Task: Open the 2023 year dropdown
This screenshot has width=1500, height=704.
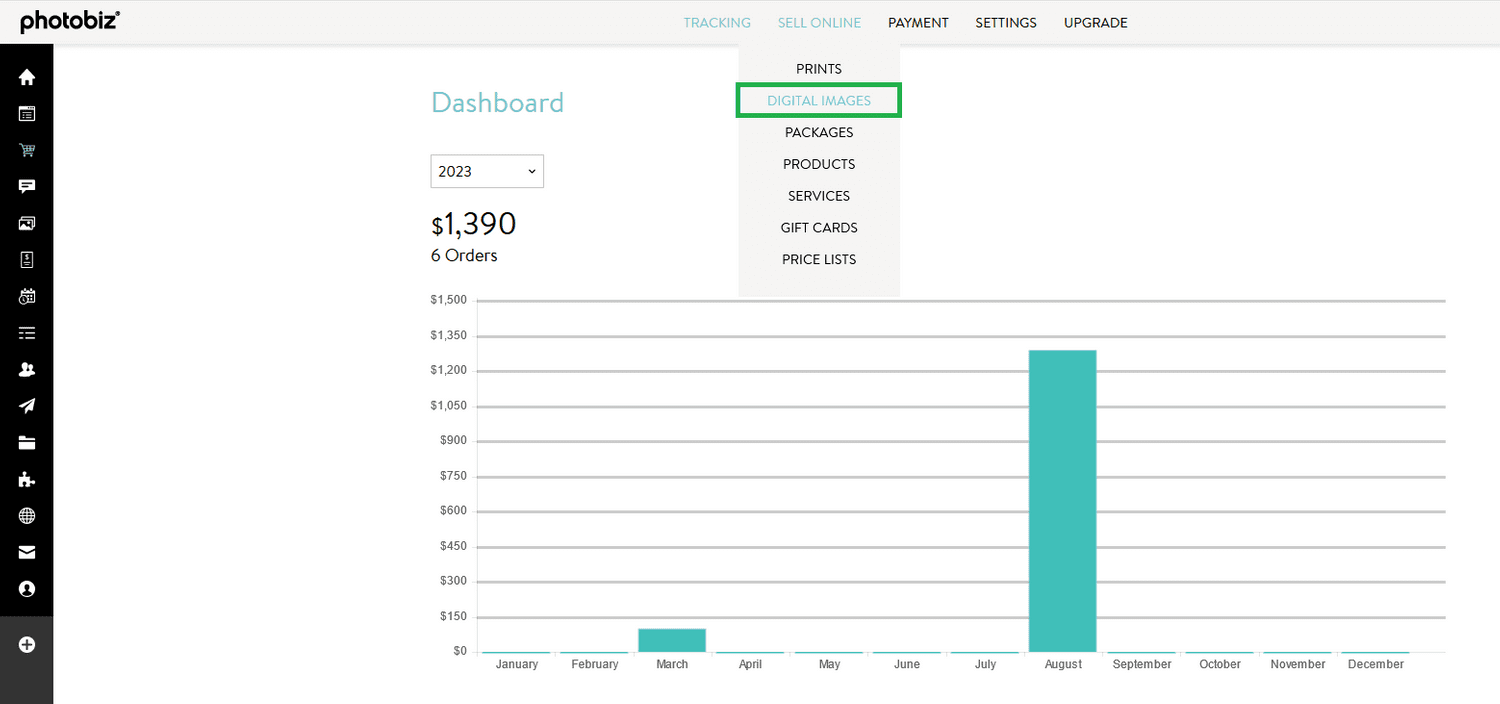Action: click(x=487, y=171)
